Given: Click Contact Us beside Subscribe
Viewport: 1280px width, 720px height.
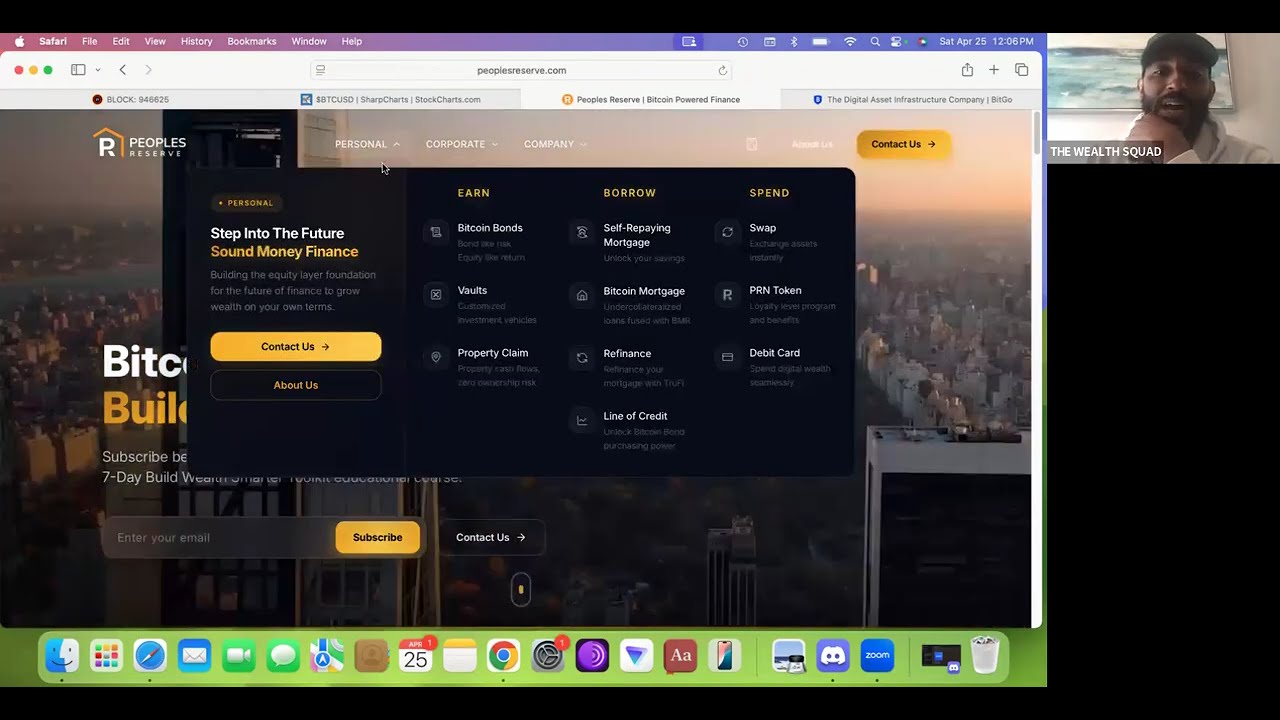Looking at the screenshot, I should pyautogui.click(x=491, y=537).
